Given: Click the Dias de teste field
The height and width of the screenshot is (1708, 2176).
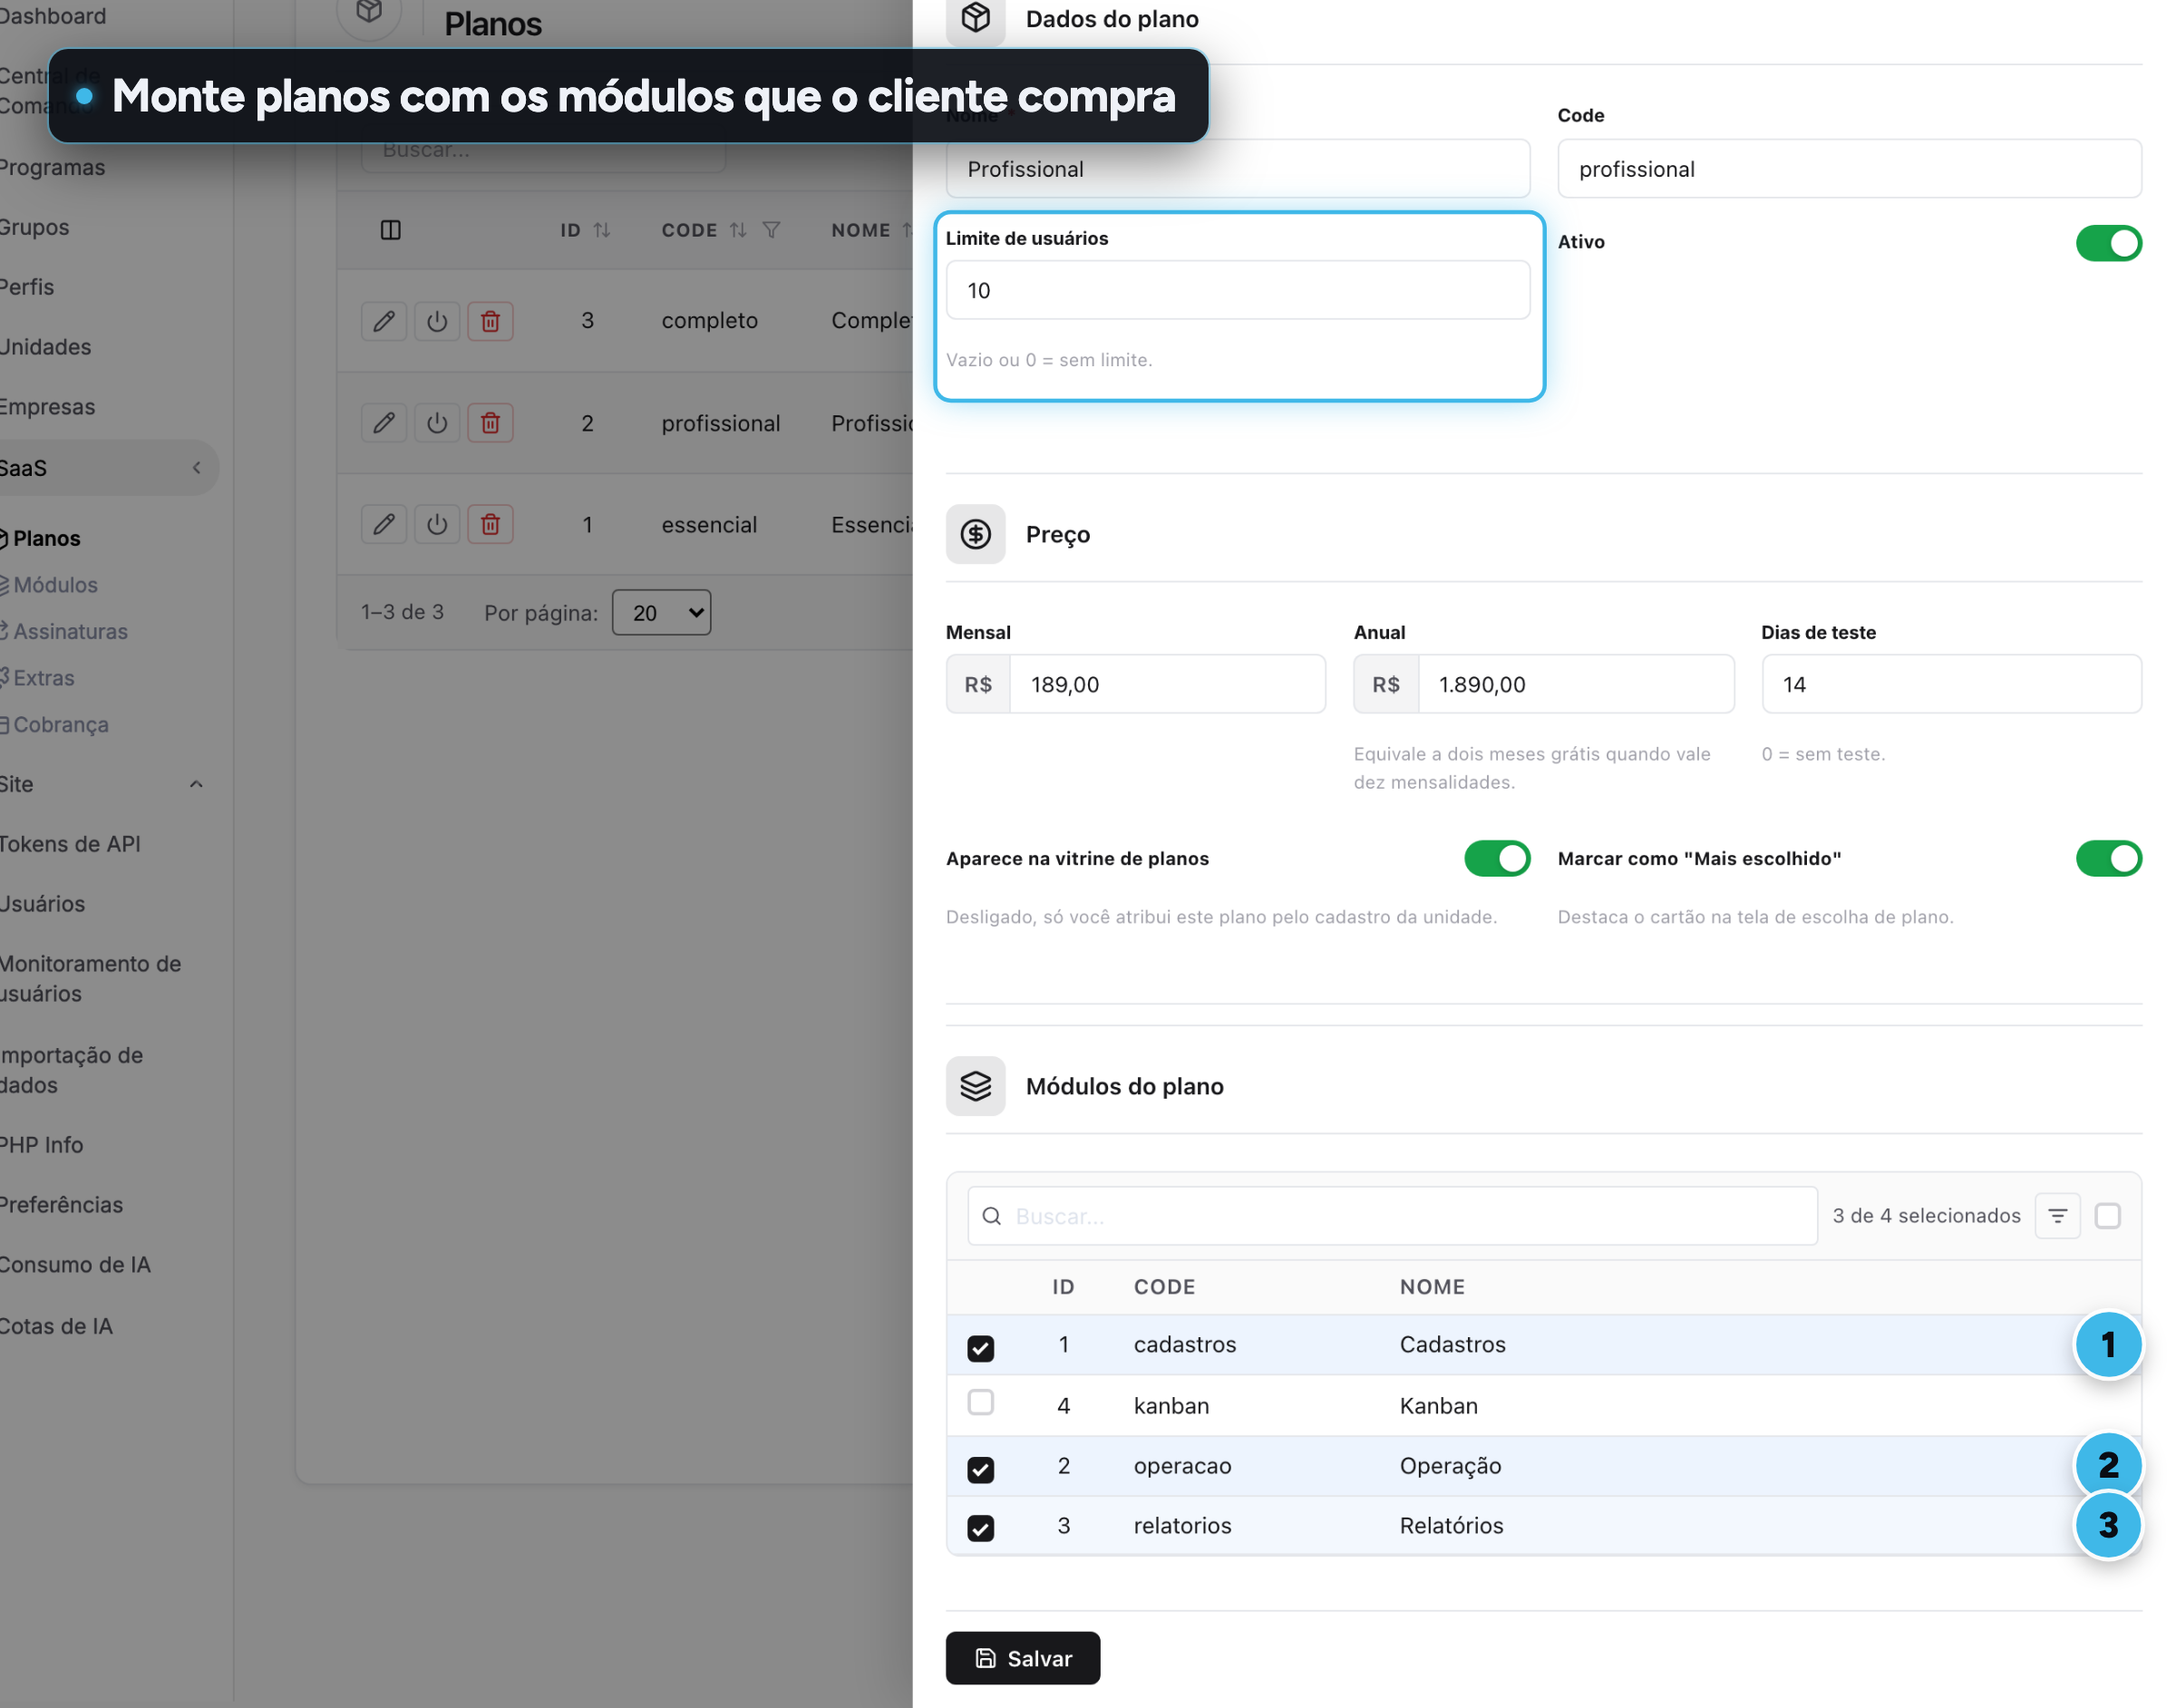Looking at the screenshot, I should click(x=1951, y=684).
